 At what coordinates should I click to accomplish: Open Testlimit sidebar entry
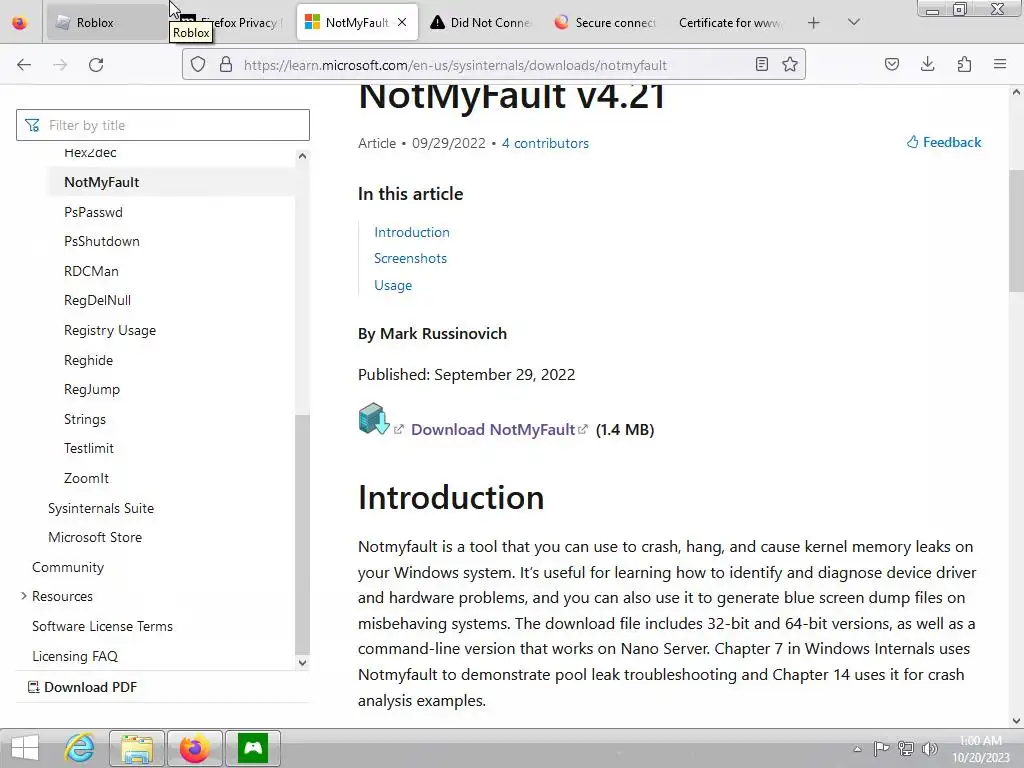[x=89, y=448]
